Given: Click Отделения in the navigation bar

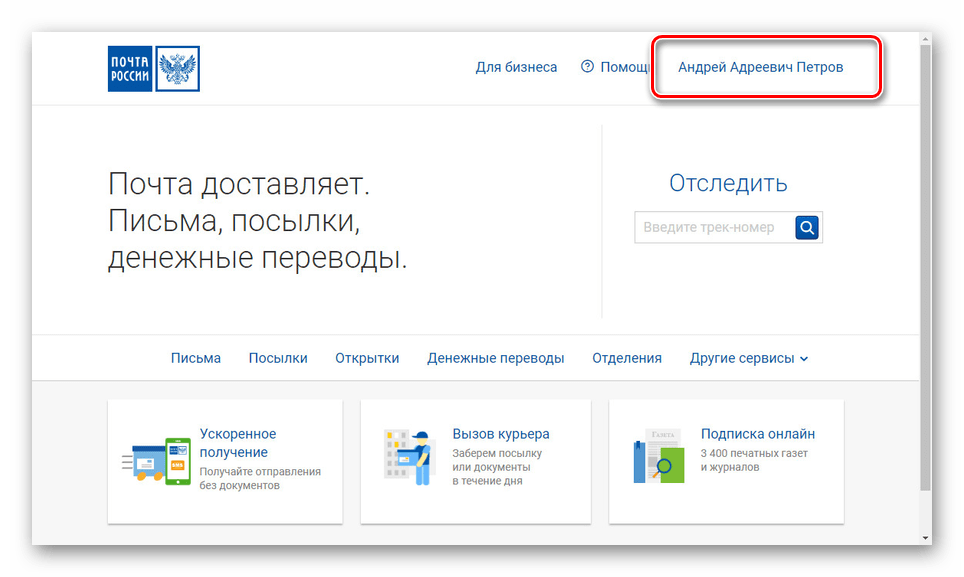Looking at the screenshot, I should click(626, 357).
